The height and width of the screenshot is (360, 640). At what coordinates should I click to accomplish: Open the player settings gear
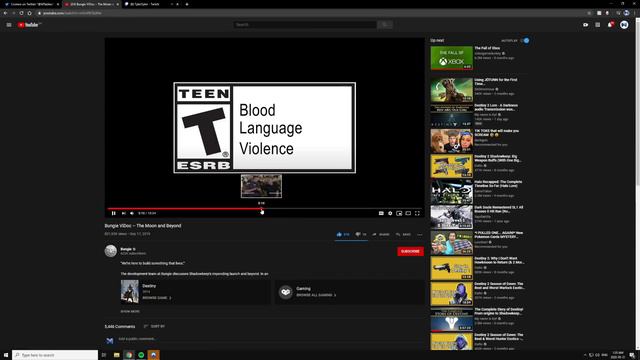(x=390, y=213)
